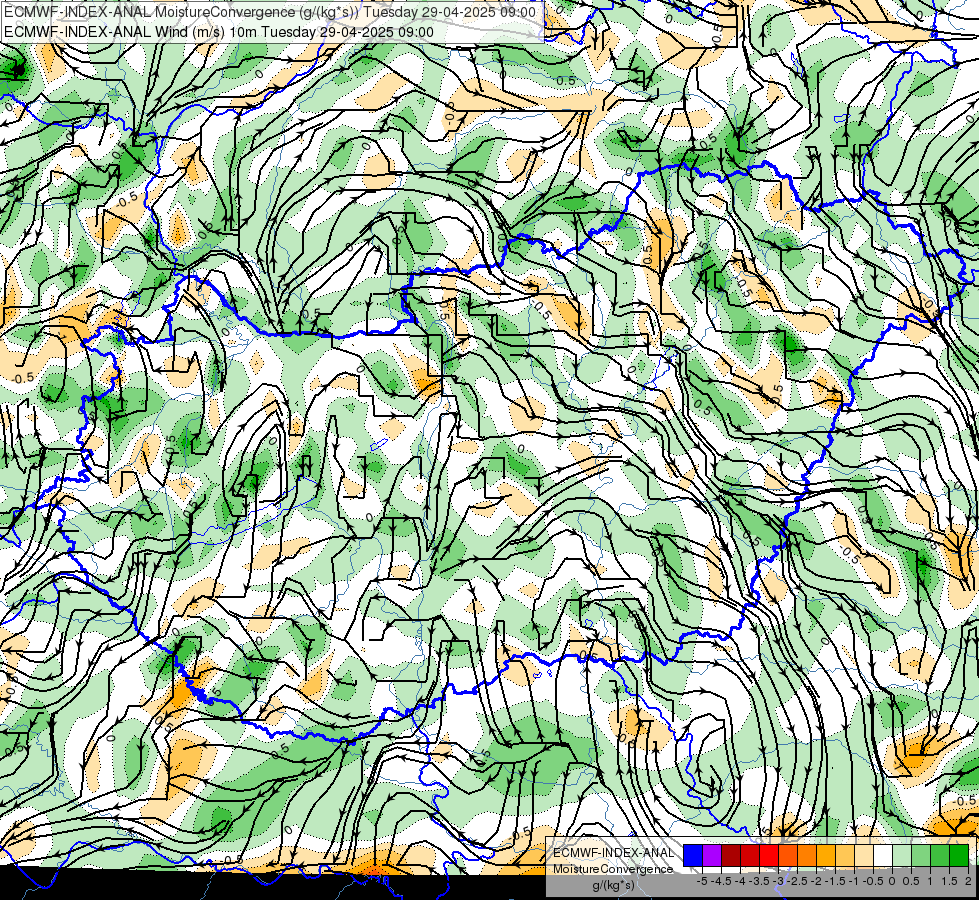Click the MoistureConvergence title line at the top
979x900 pixels.
(x=270, y=12)
